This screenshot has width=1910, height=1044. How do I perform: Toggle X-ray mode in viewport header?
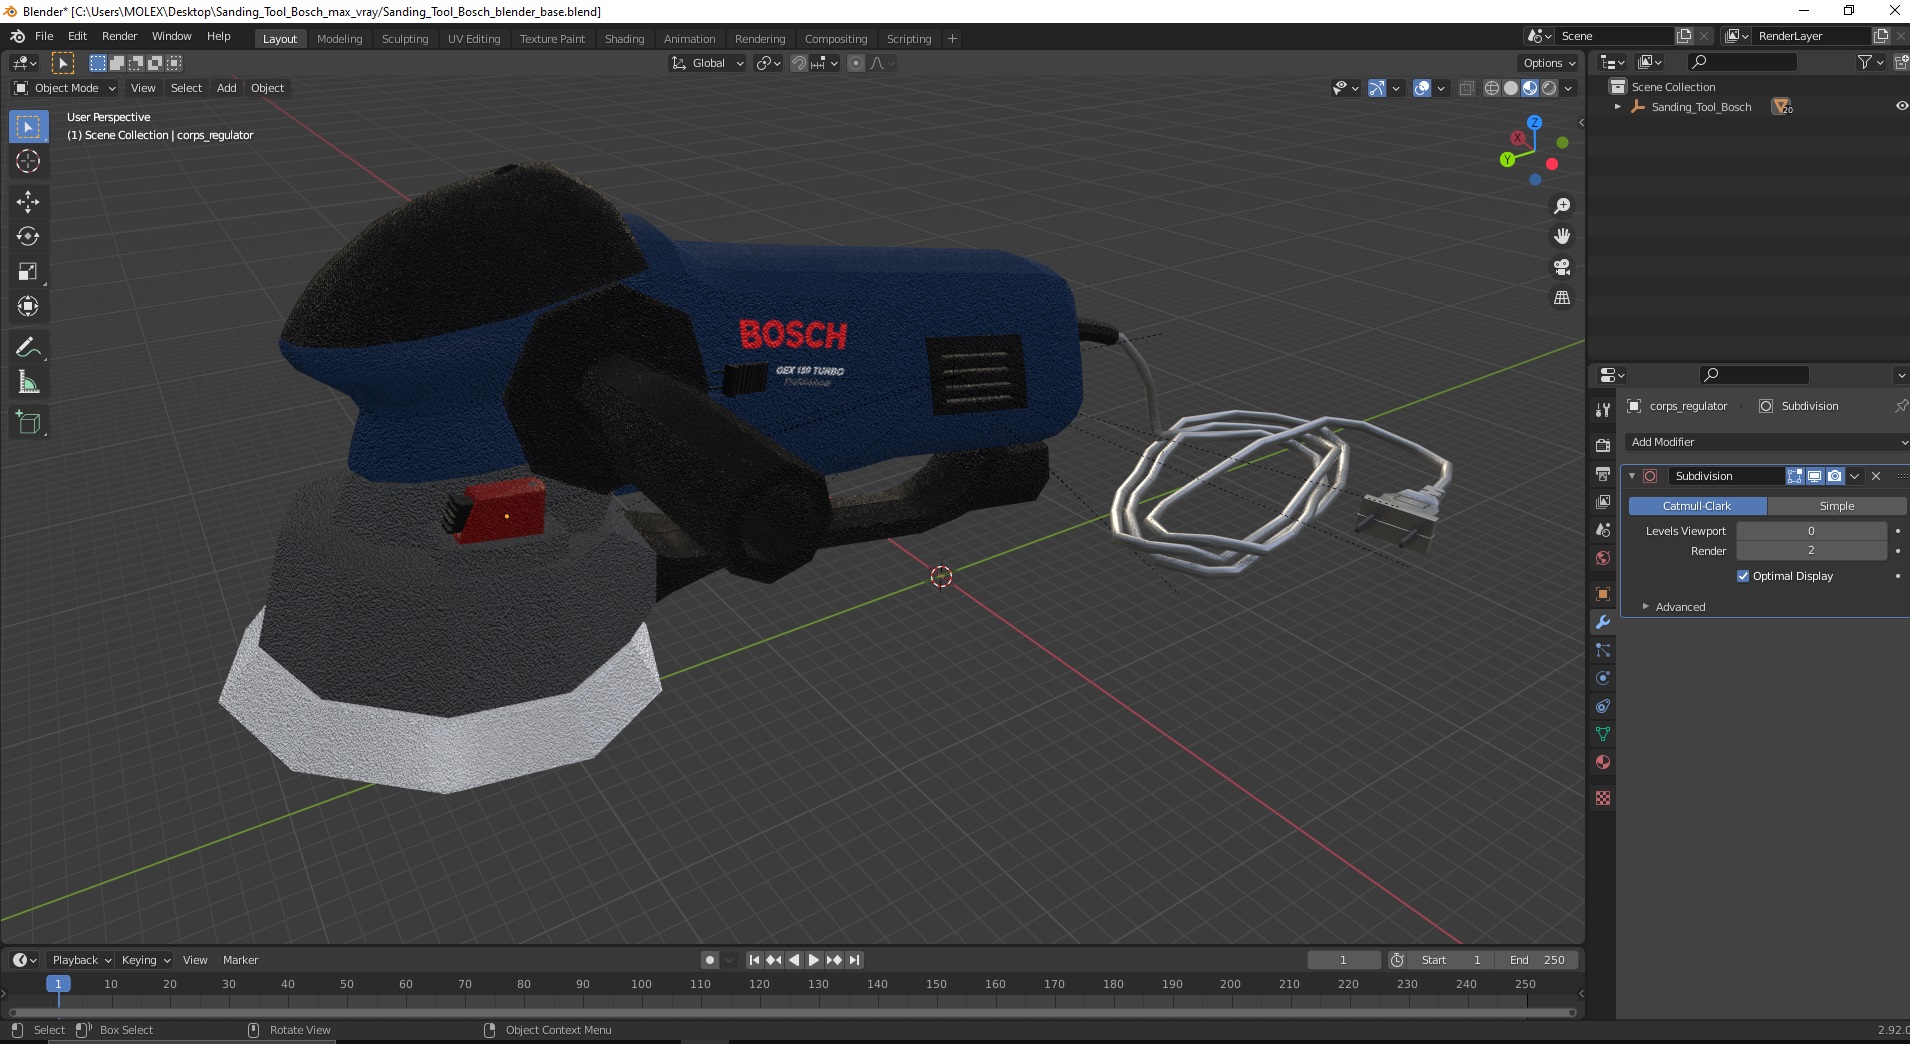[x=1467, y=88]
